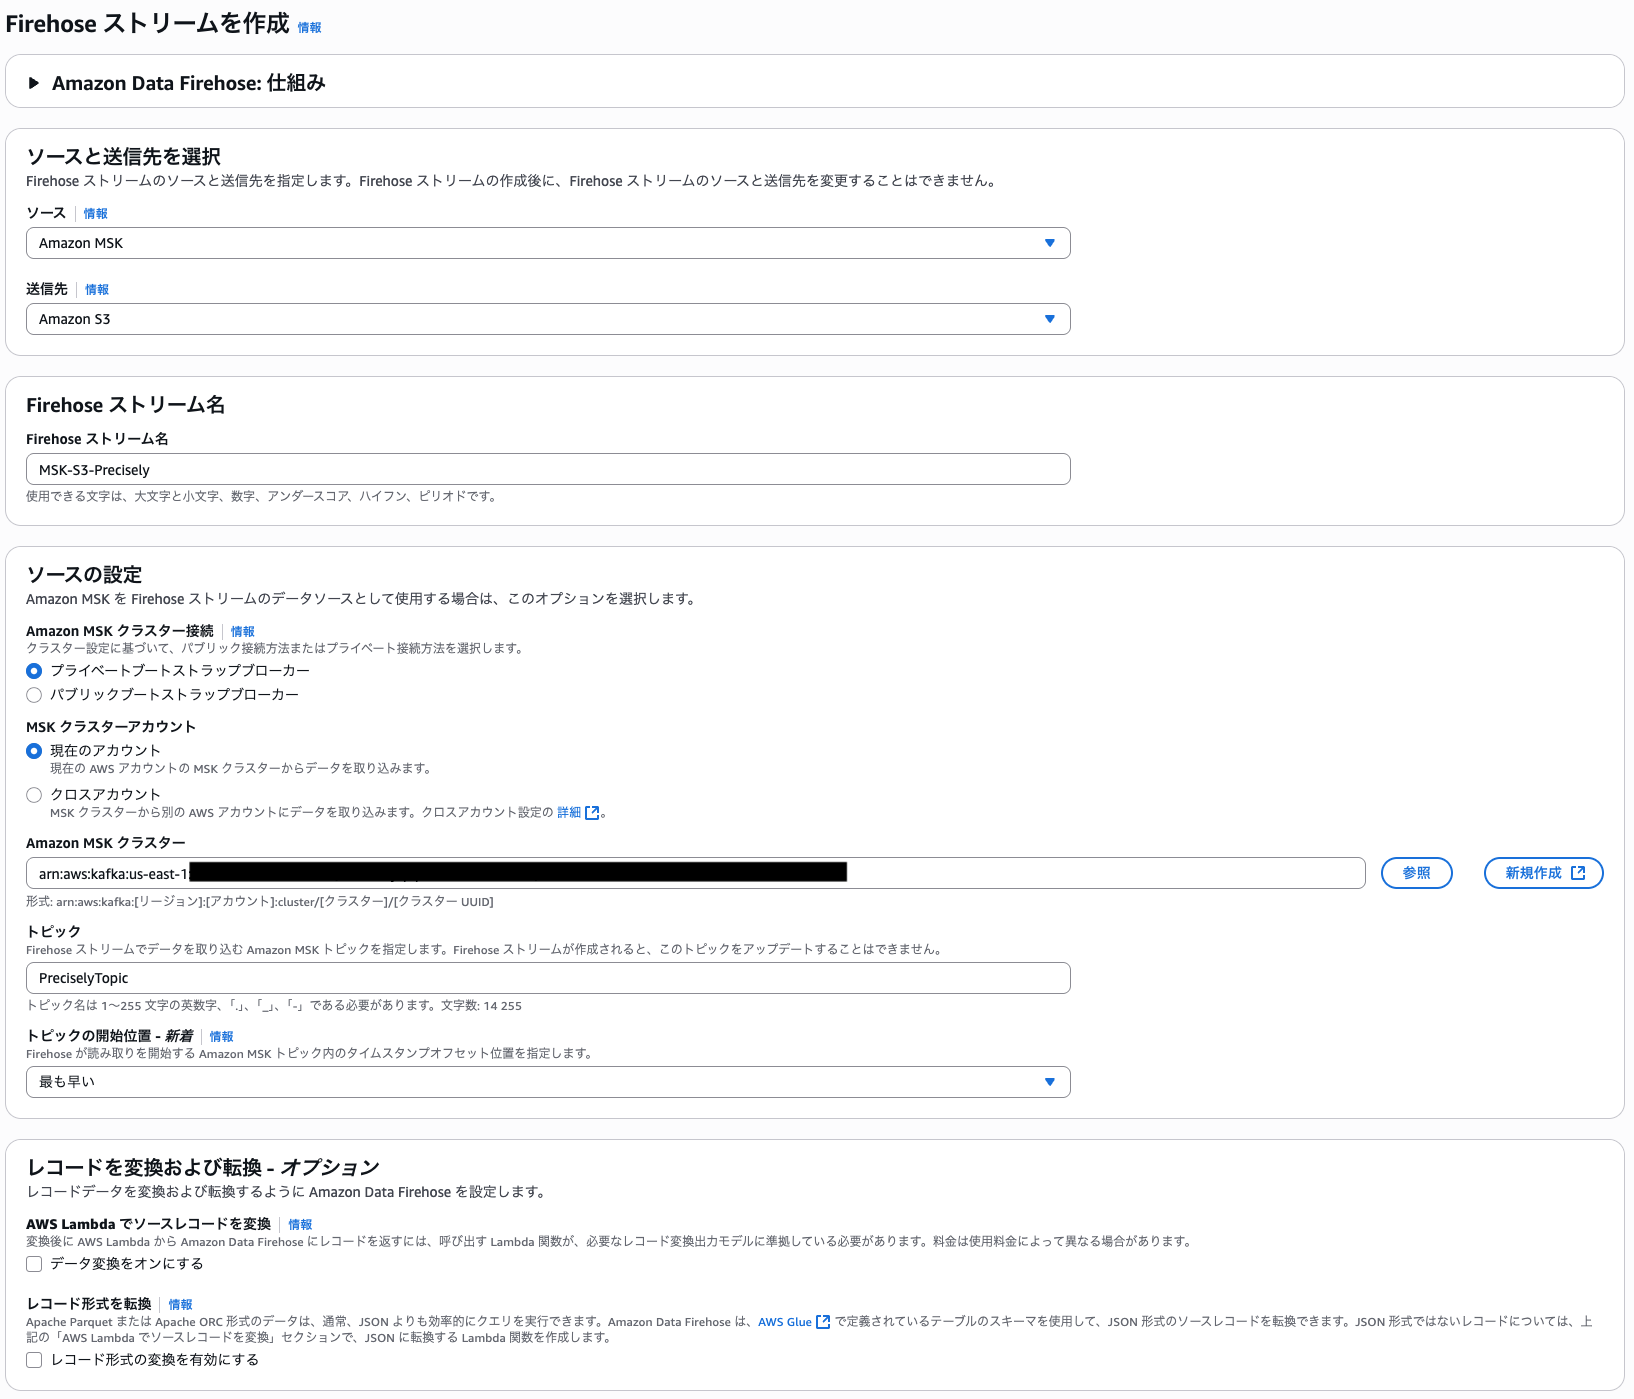The height and width of the screenshot is (1399, 1634).
Task: Click 情報 link beside AWS Lambda でソースレコードを変換
Action: 300,1225
